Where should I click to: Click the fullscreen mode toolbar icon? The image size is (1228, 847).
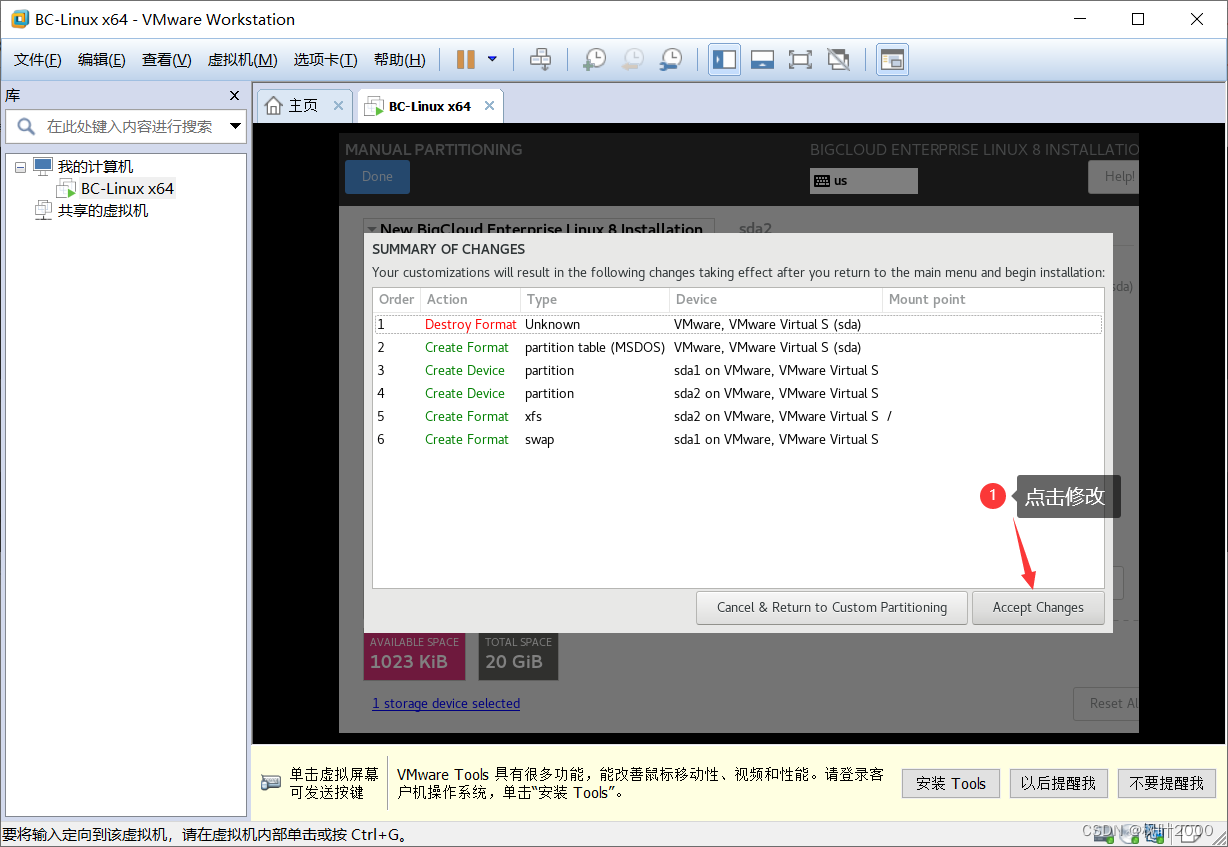[x=800, y=59]
